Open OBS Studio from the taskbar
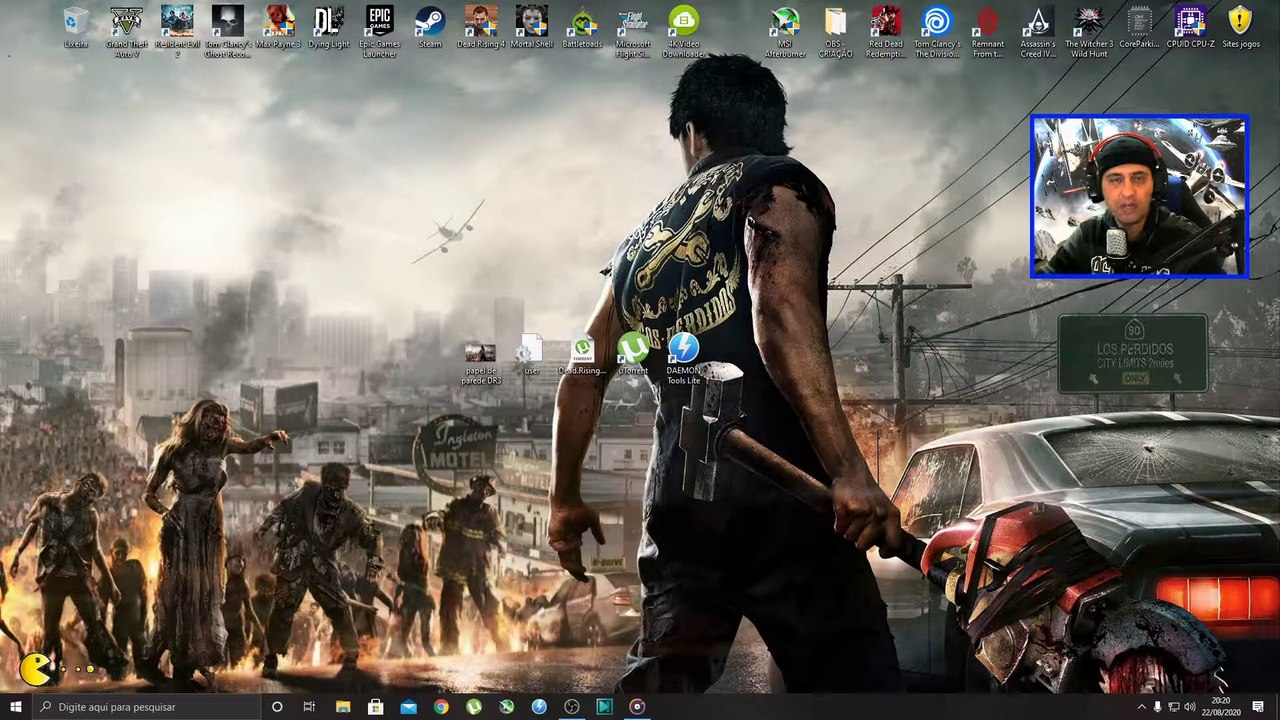1280x720 pixels. tap(572, 707)
